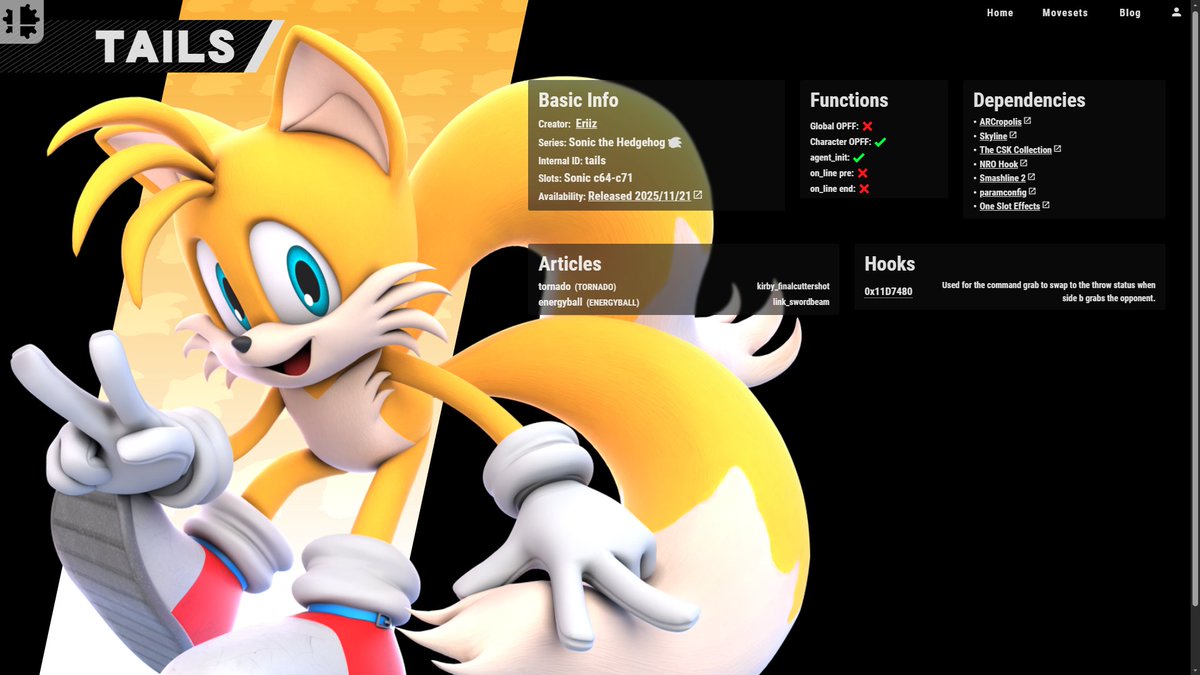Image resolution: width=1200 pixels, height=675 pixels.
Task: Click the link_swordbeam text
Action: (x=801, y=302)
